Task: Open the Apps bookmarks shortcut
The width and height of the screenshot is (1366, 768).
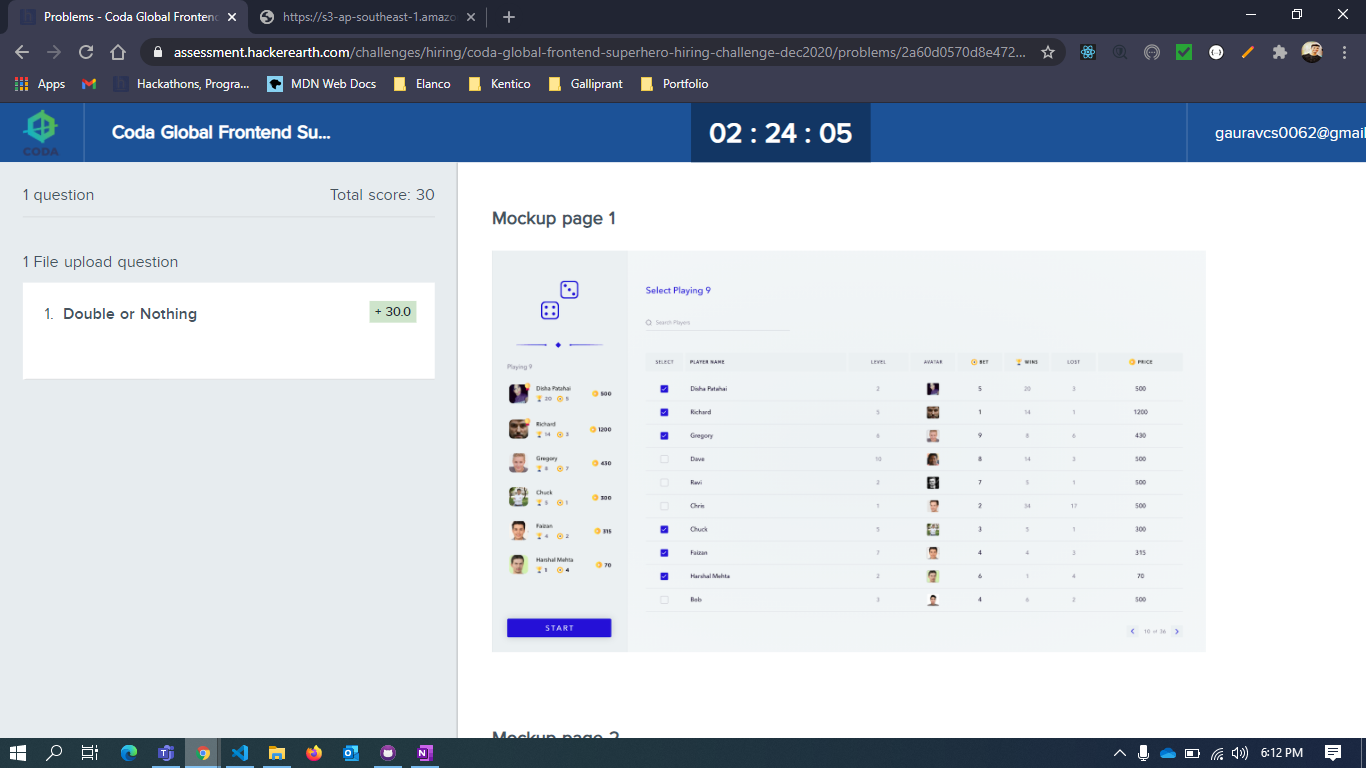Action: coord(40,84)
